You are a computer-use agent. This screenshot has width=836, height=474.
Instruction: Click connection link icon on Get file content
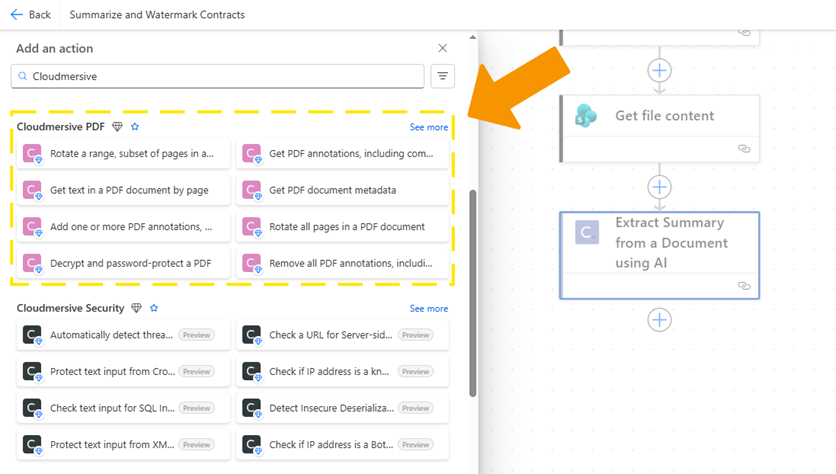744,149
